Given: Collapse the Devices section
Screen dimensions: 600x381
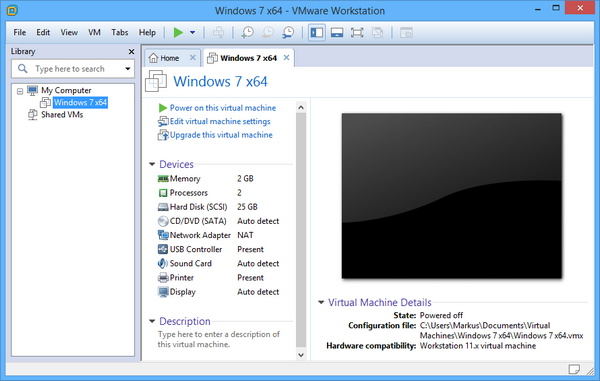Looking at the screenshot, I should 152,164.
